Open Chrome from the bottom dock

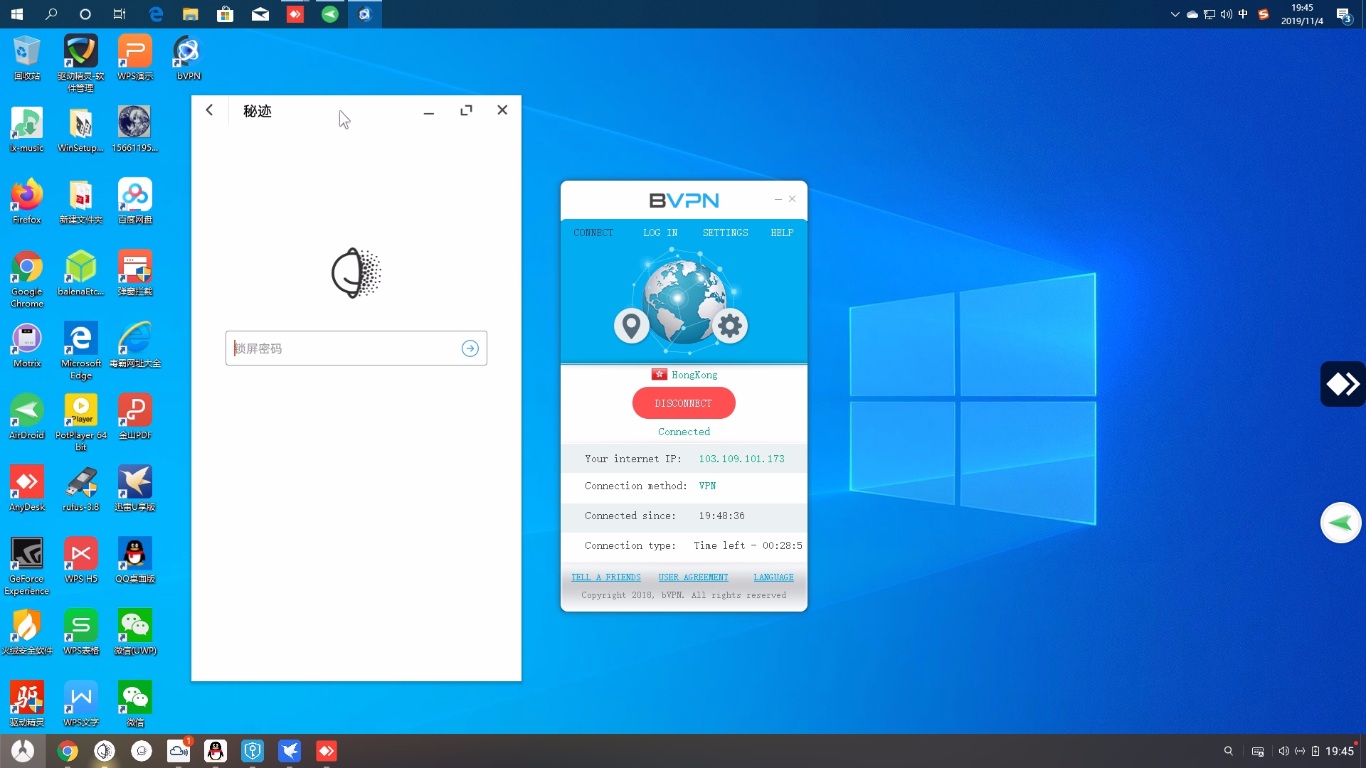68,751
